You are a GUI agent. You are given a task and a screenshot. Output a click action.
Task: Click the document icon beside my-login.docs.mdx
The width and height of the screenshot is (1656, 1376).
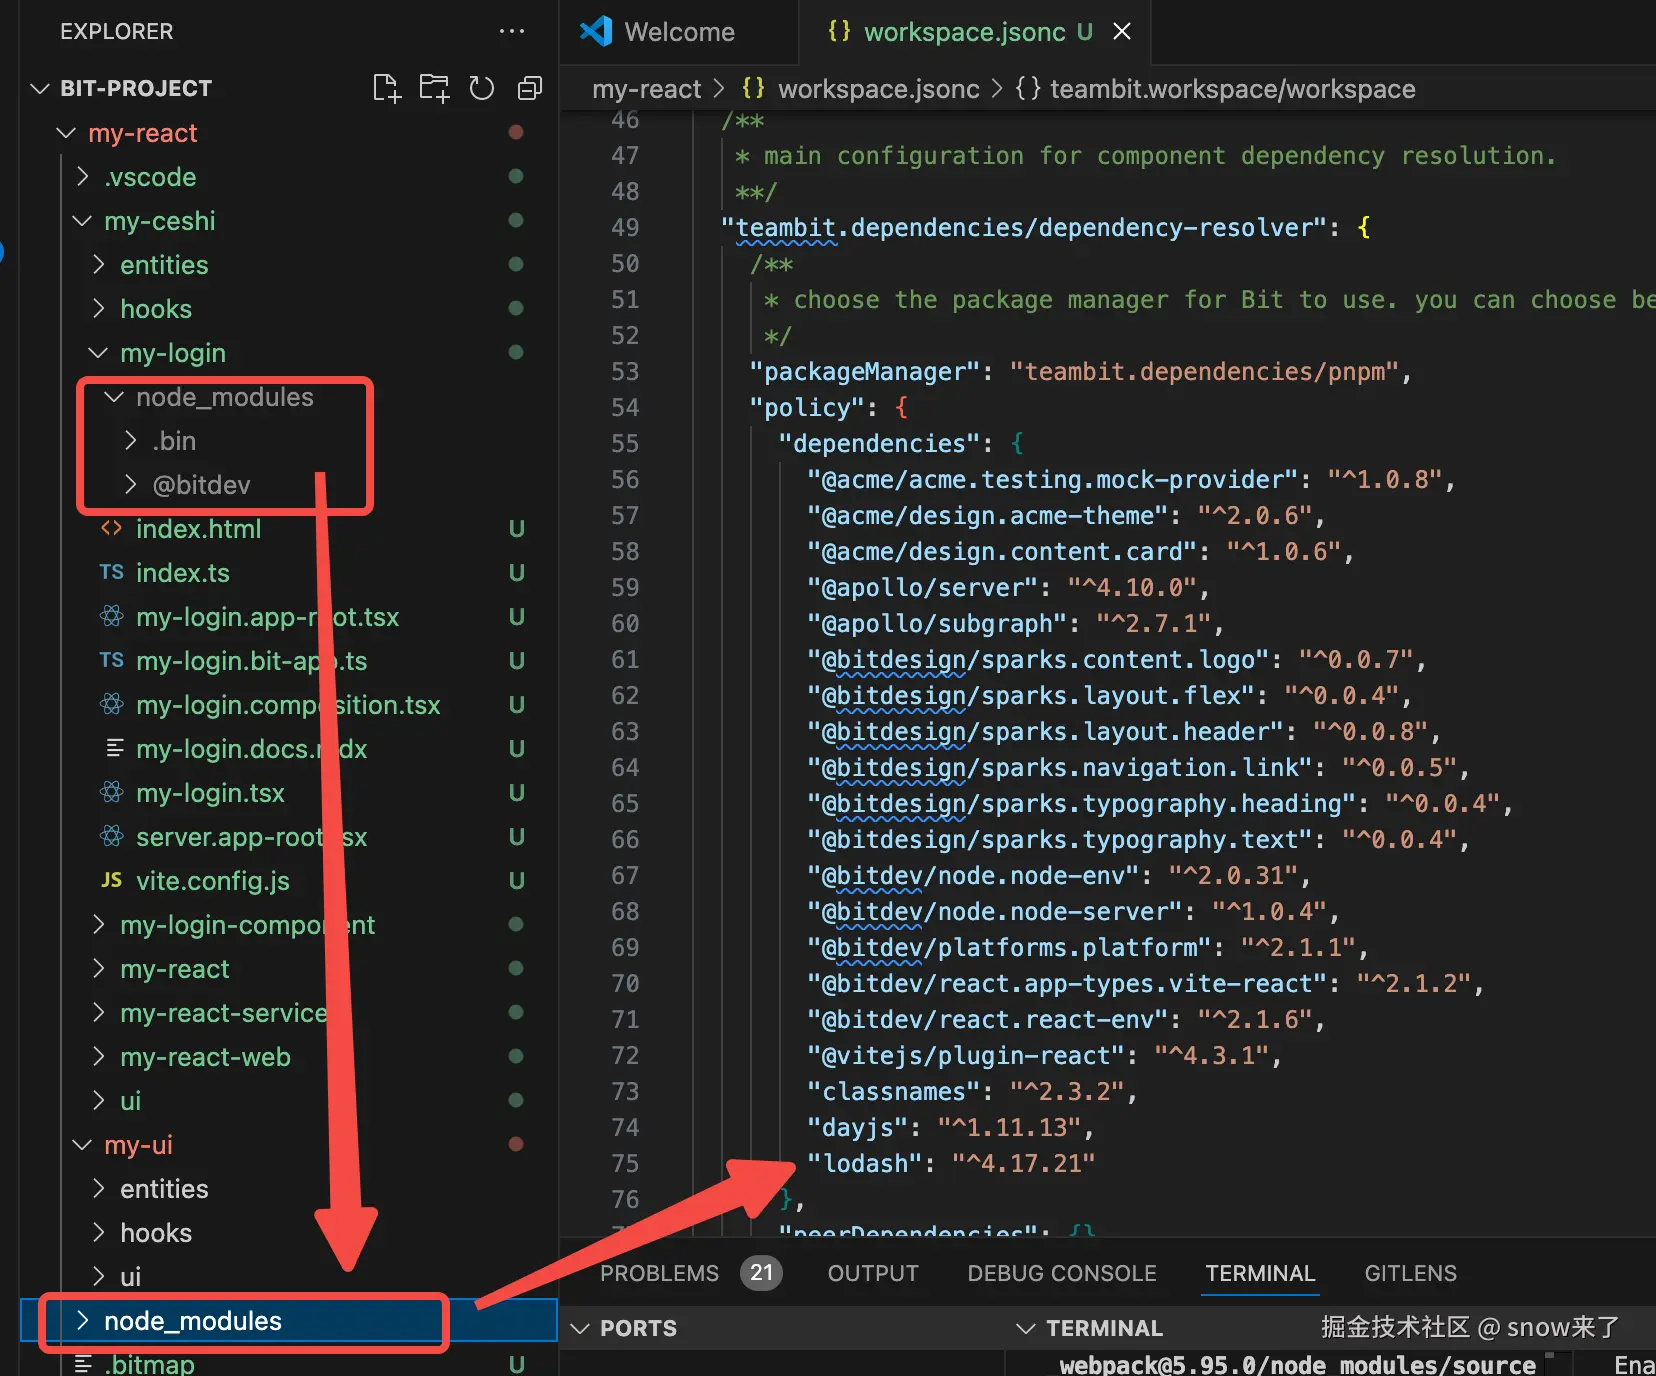pyautogui.click(x=114, y=748)
